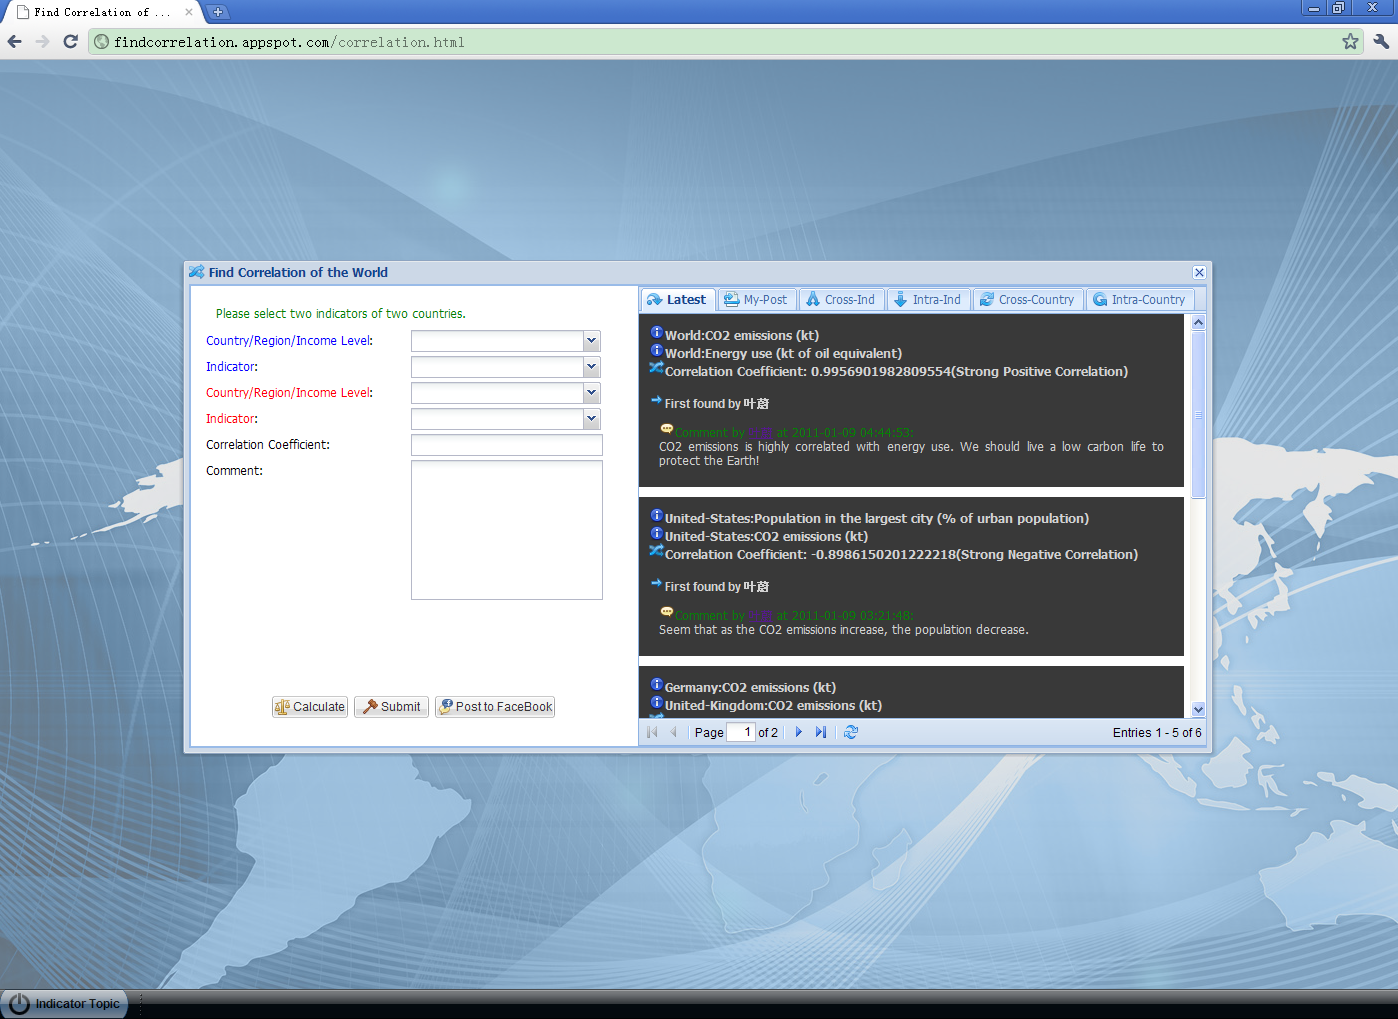Image resolution: width=1398 pixels, height=1019 pixels.
Task: Click the page number input box
Action: click(741, 732)
